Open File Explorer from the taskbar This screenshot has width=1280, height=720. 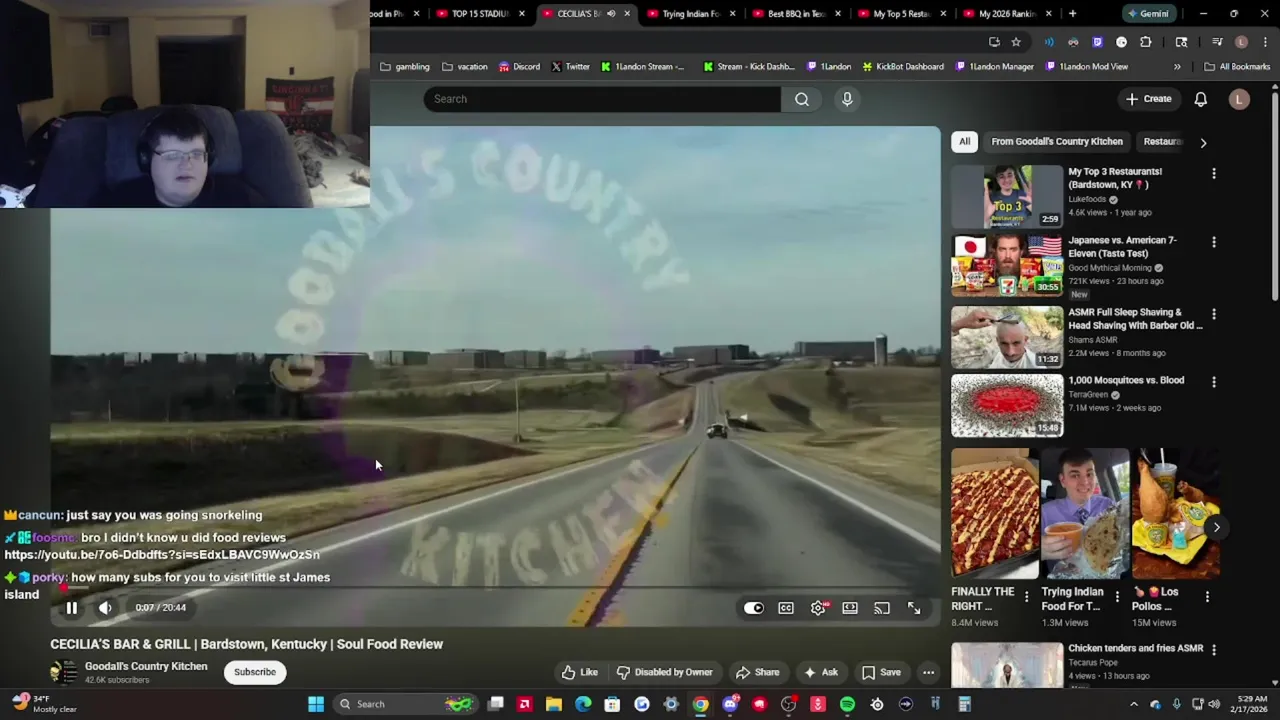[x=553, y=704]
